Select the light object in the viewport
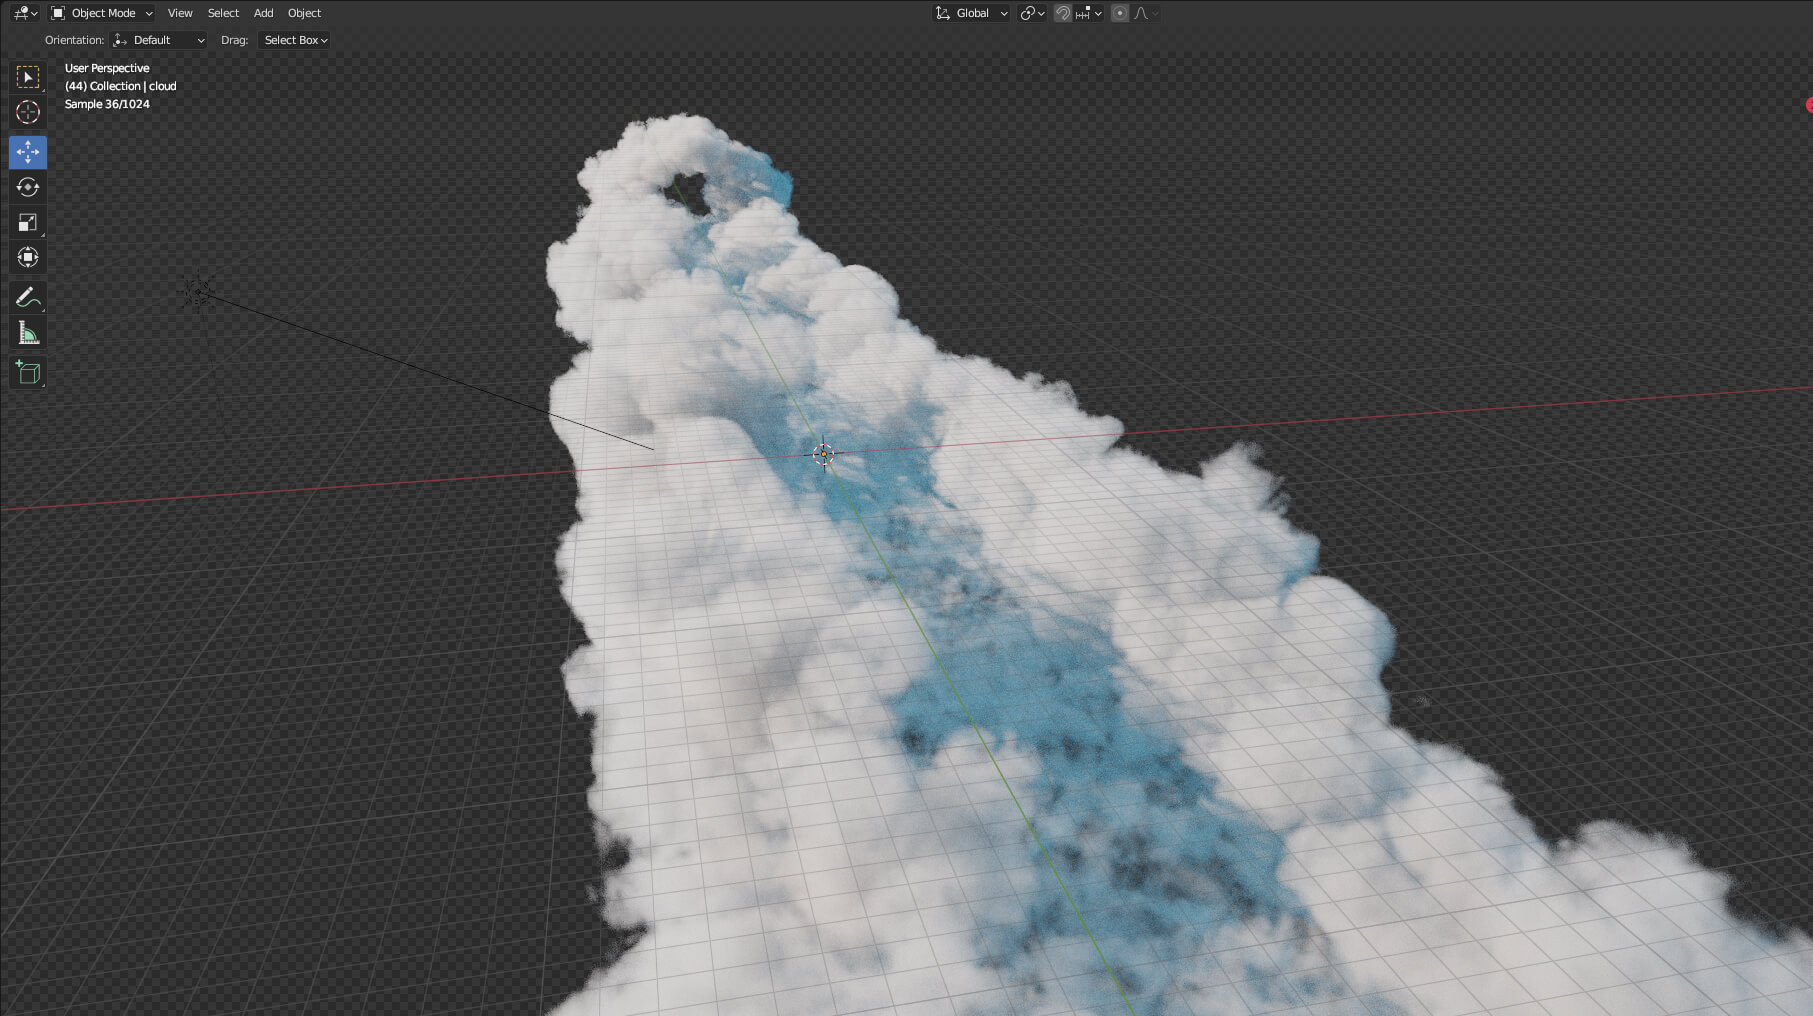The width and height of the screenshot is (1813, 1016). pyautogui.click(x=198, y=291)
